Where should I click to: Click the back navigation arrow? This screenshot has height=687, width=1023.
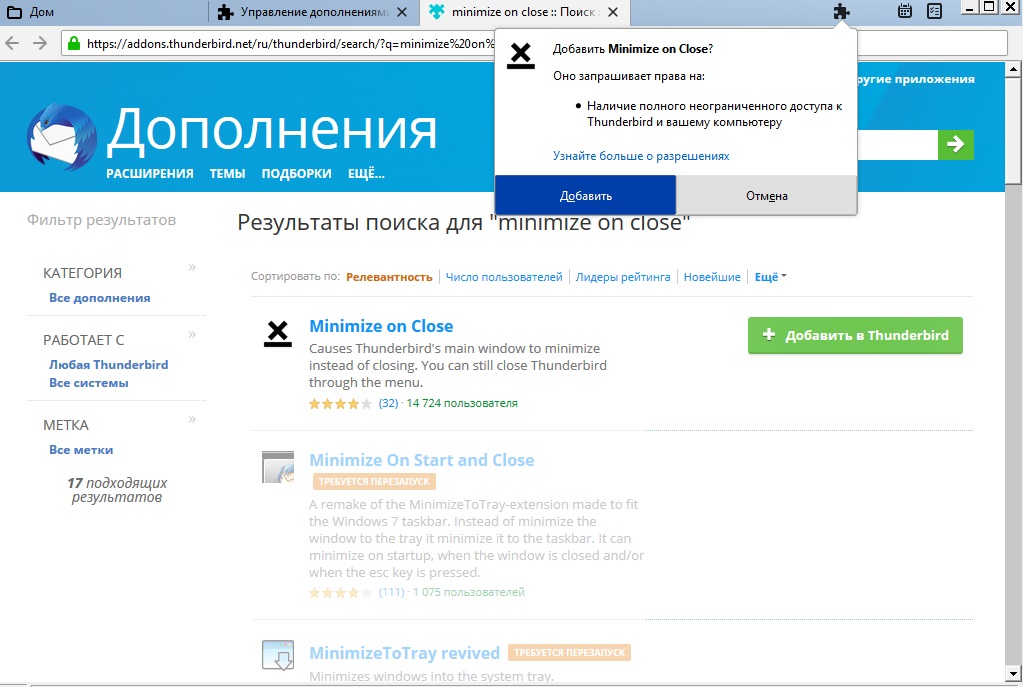(12, 43)
